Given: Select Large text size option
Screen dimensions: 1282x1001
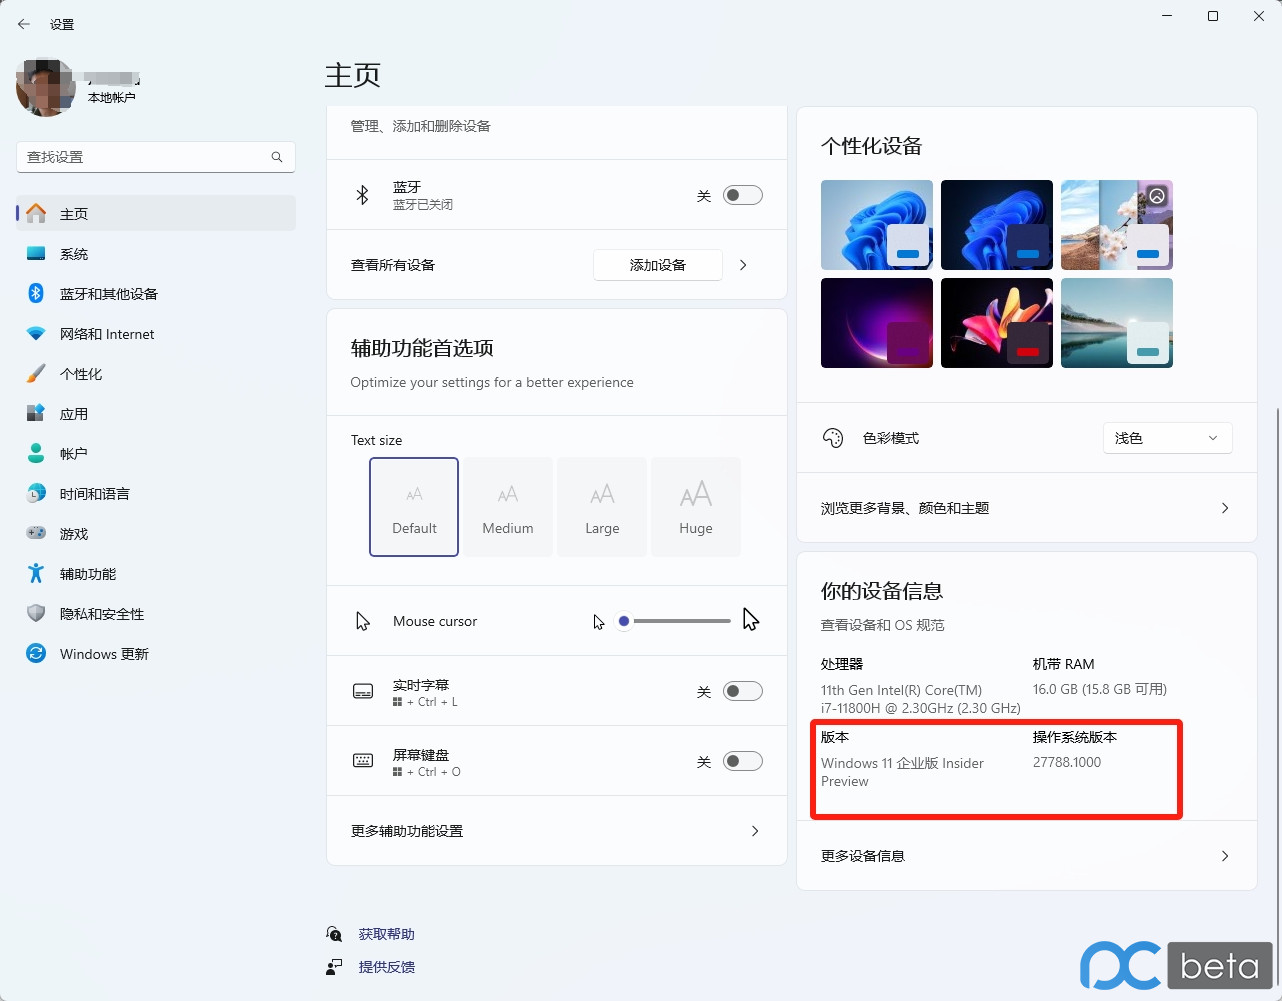Looking at the screenshot, I should click(x=602, y=507).
